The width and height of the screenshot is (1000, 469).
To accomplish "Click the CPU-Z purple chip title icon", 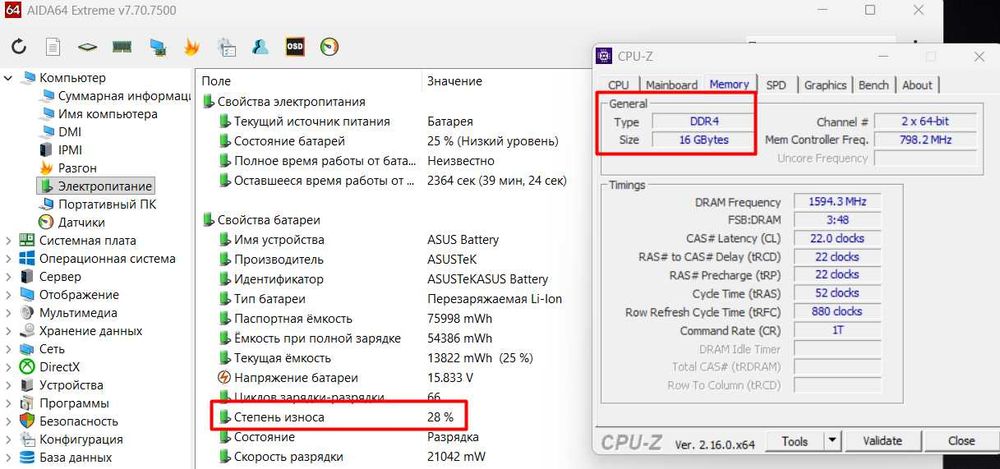I will [603, 56].
